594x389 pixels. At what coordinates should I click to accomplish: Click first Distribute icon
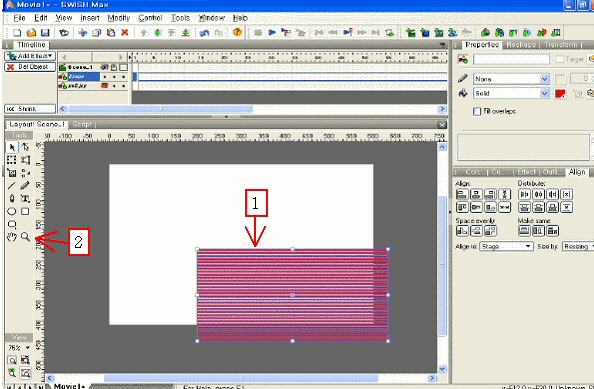(524, 194)
